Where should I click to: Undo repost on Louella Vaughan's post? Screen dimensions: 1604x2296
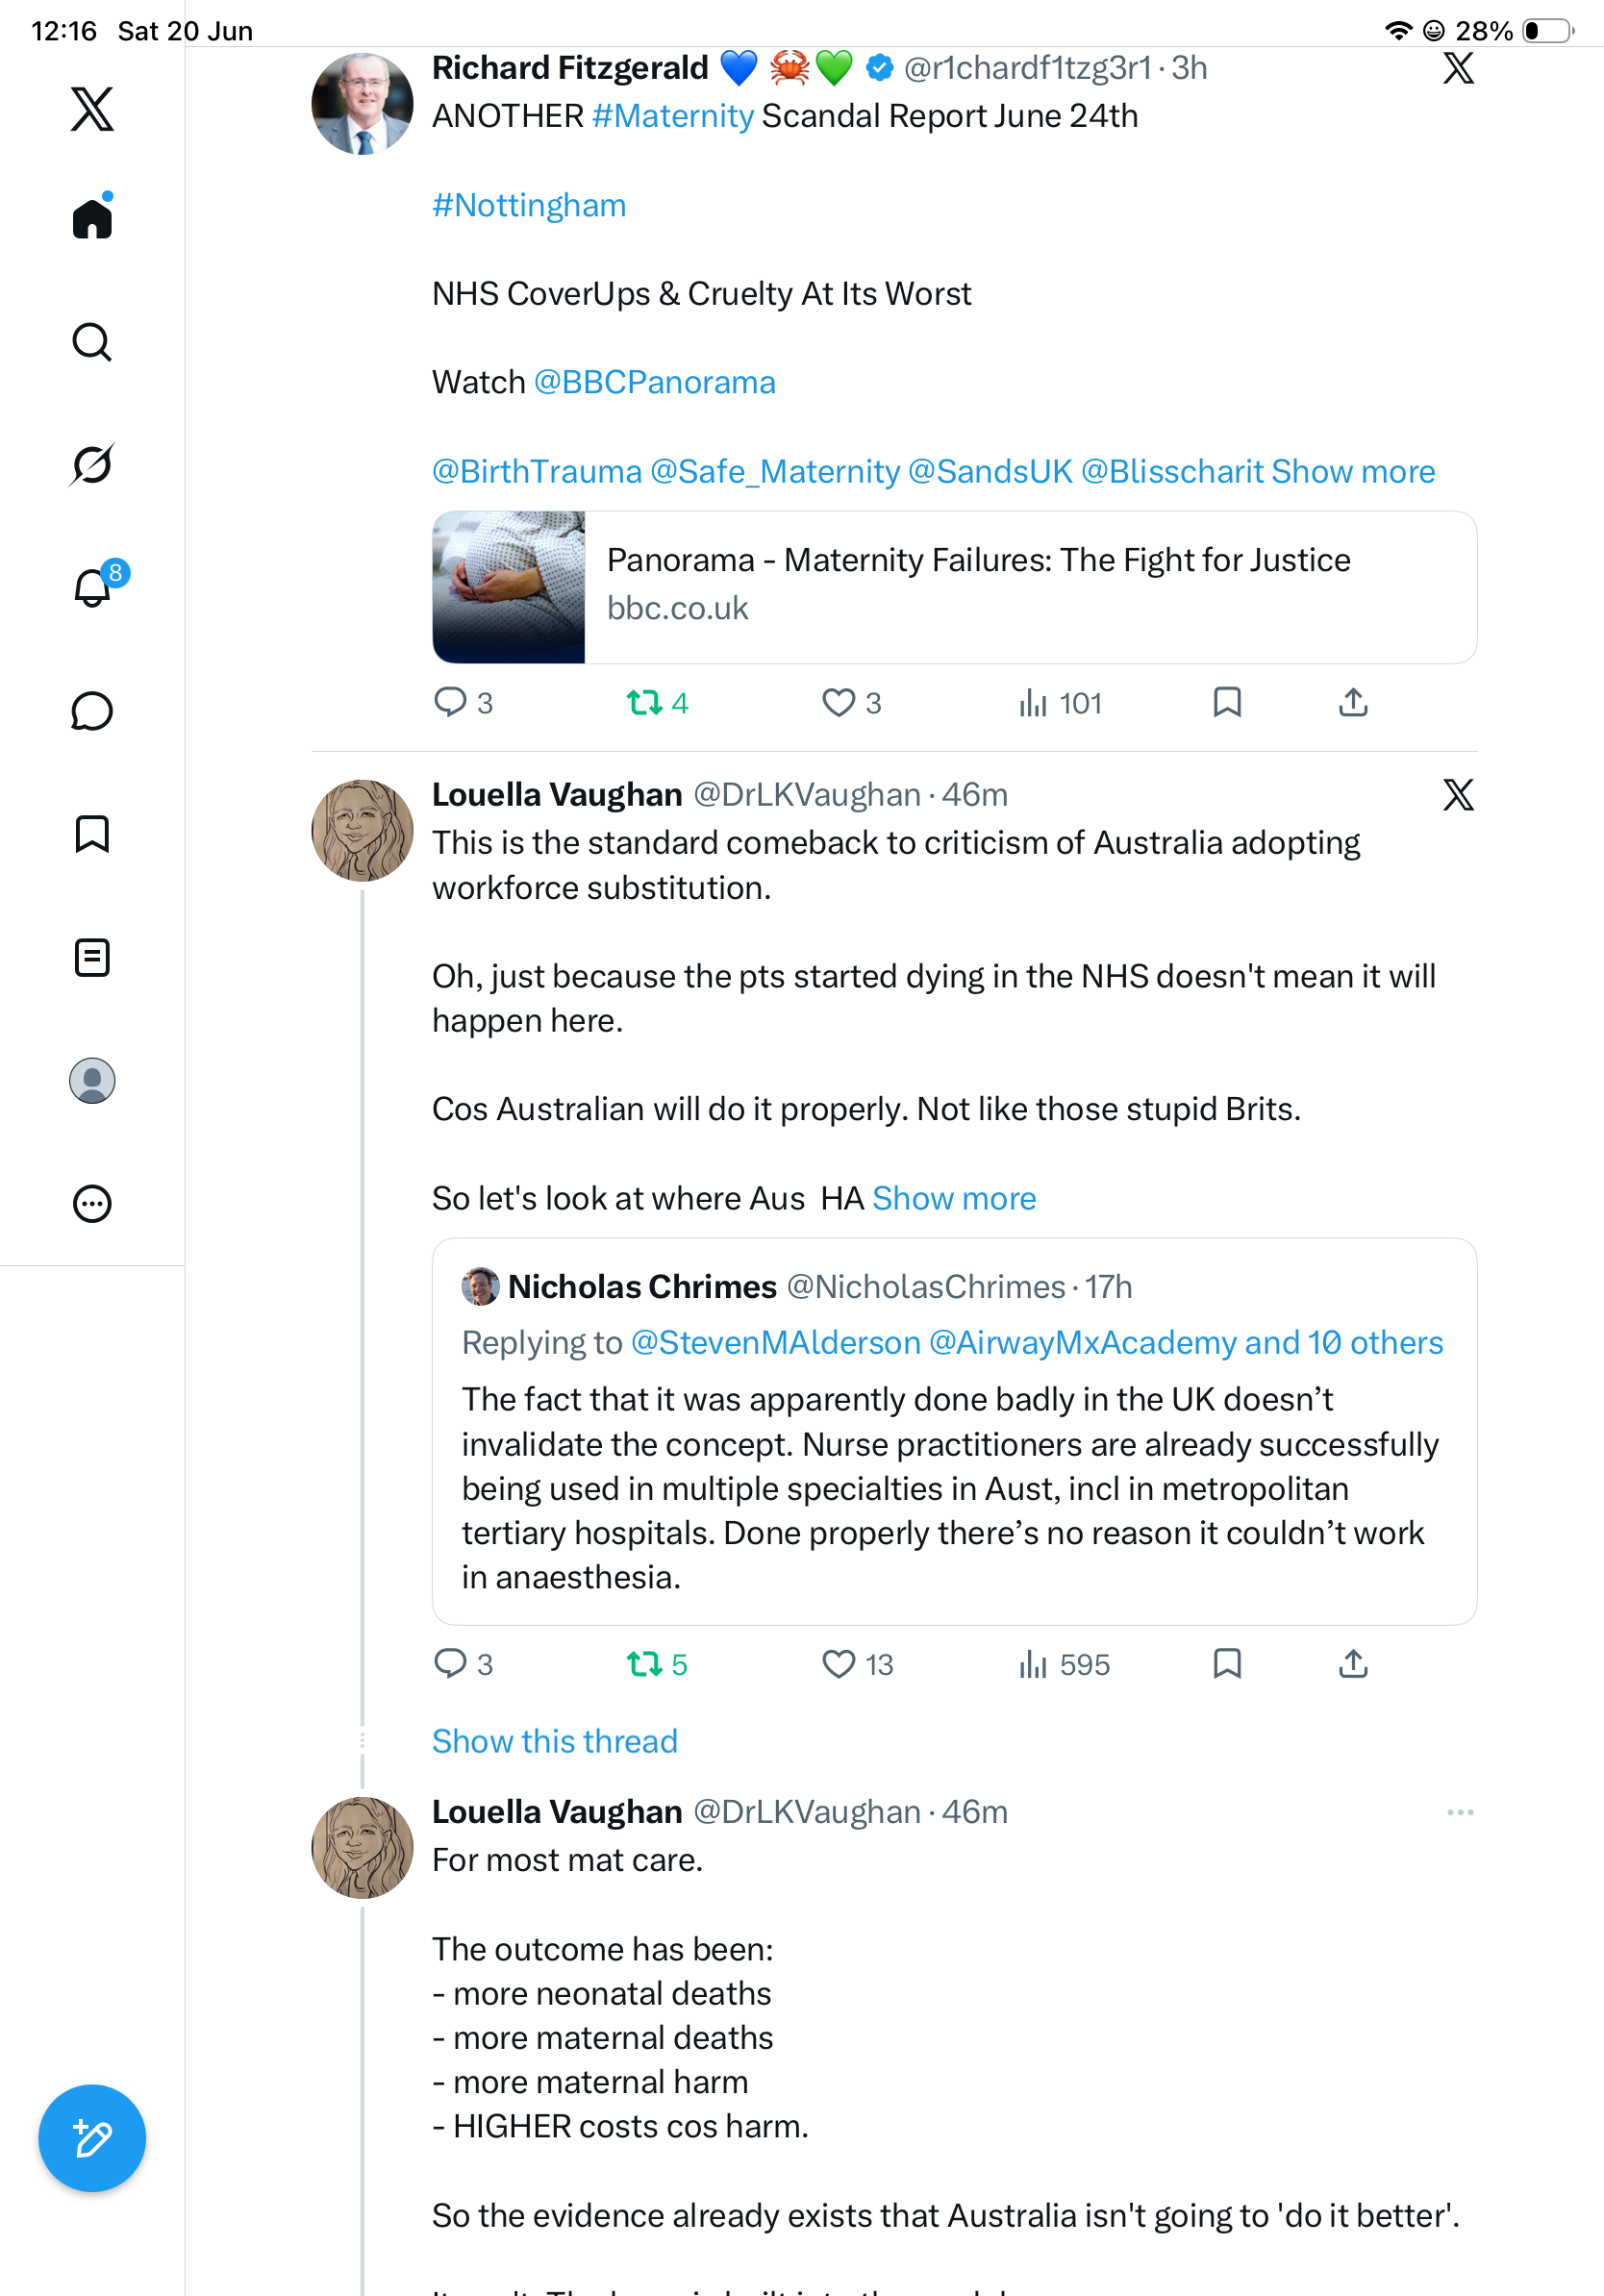[x=657, y=1664]
